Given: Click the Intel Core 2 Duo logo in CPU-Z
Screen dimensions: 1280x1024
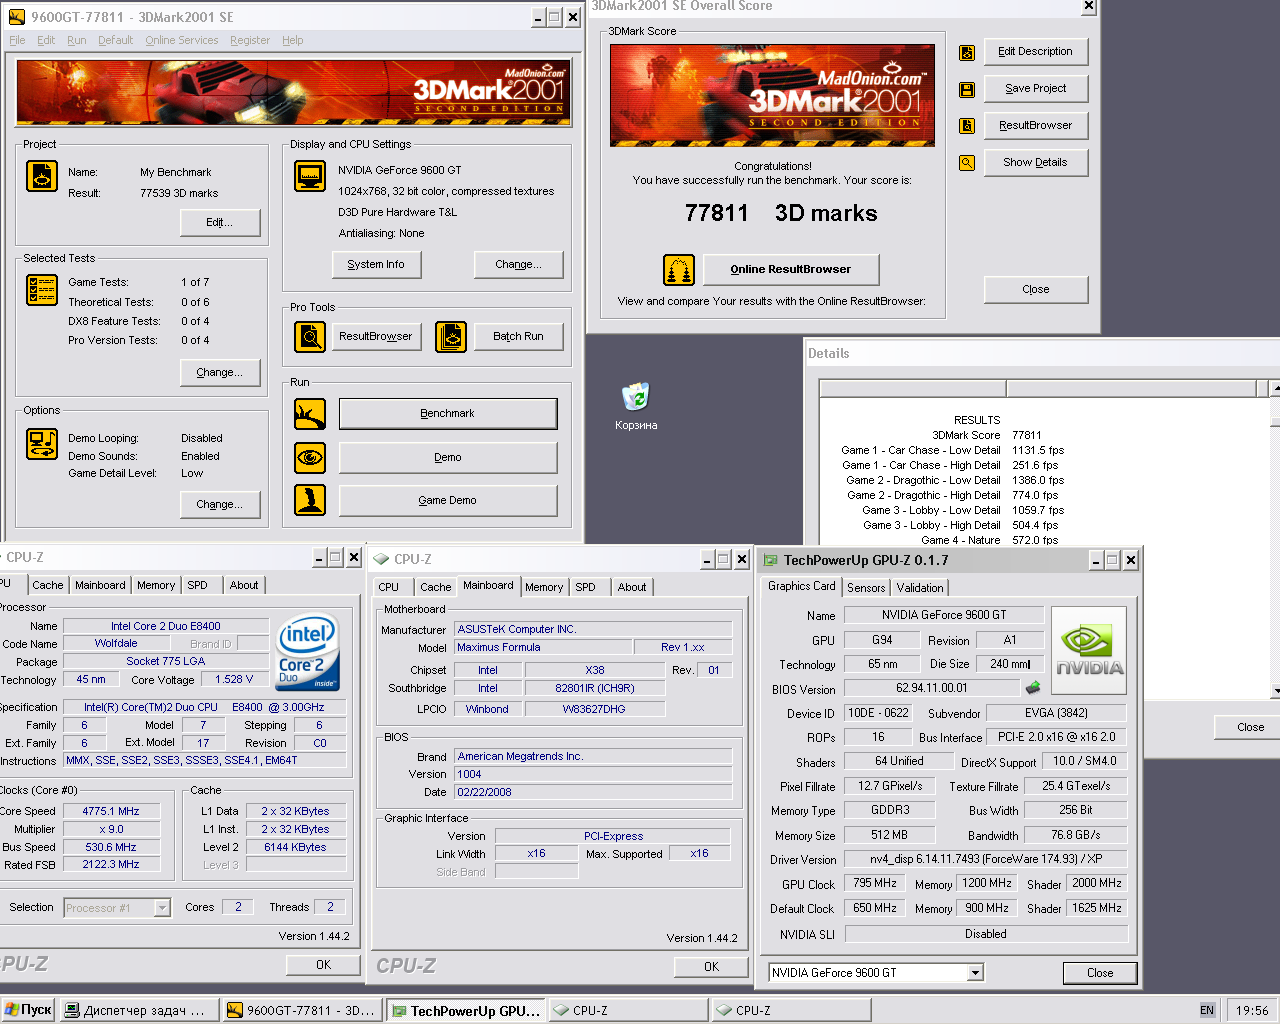Looking at the screenshot, I should (x=307, y=651).
